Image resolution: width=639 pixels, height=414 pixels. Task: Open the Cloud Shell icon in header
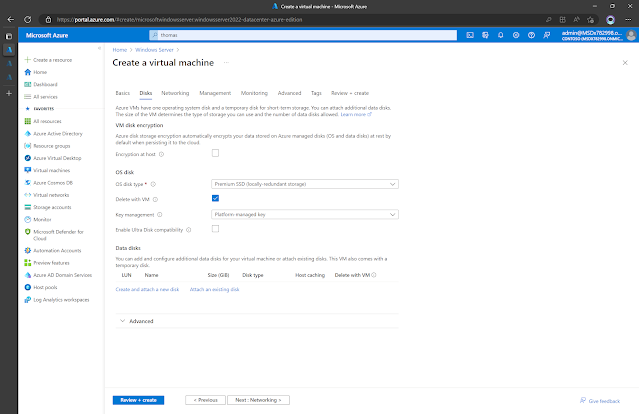coord(470,35)
